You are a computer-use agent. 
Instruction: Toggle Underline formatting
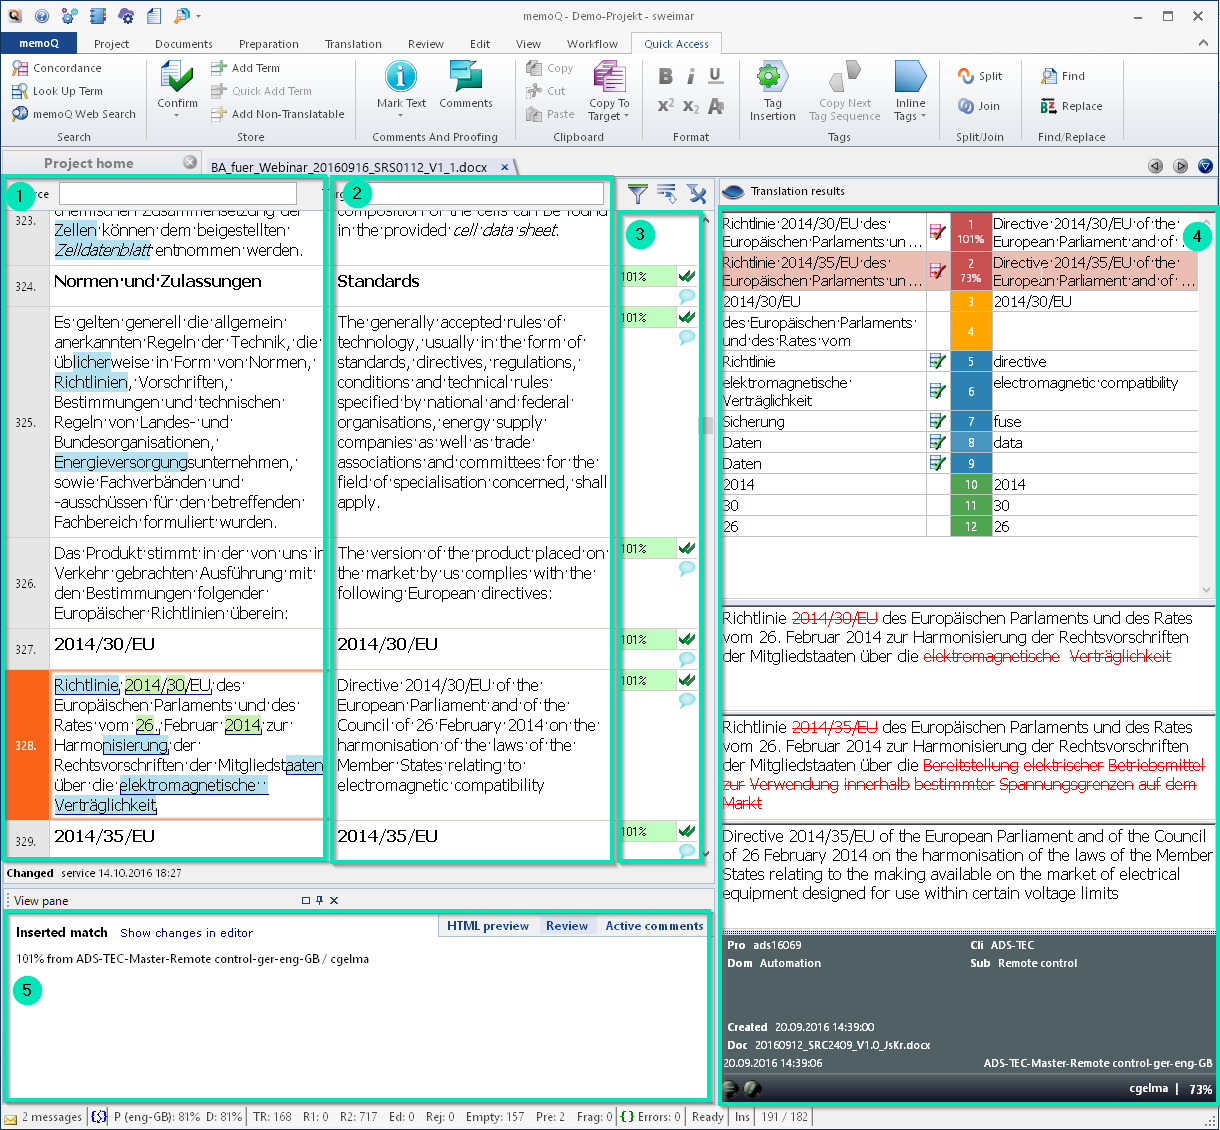[x=716, y=77]
